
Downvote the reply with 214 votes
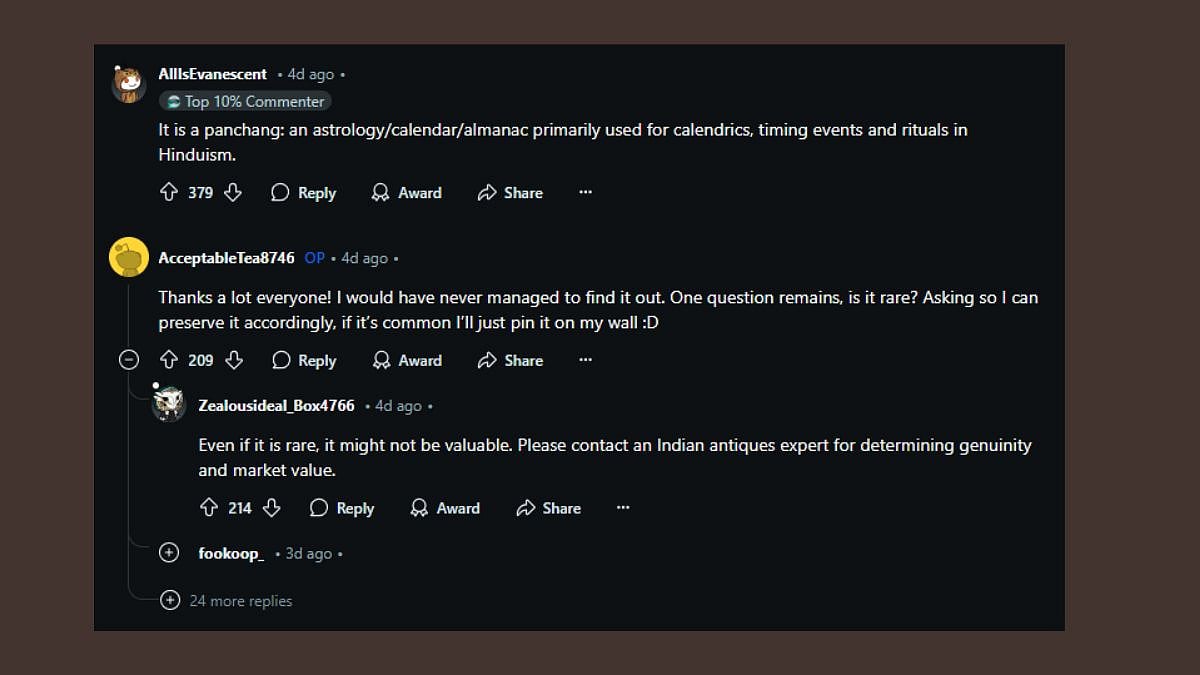coord(272,508)
